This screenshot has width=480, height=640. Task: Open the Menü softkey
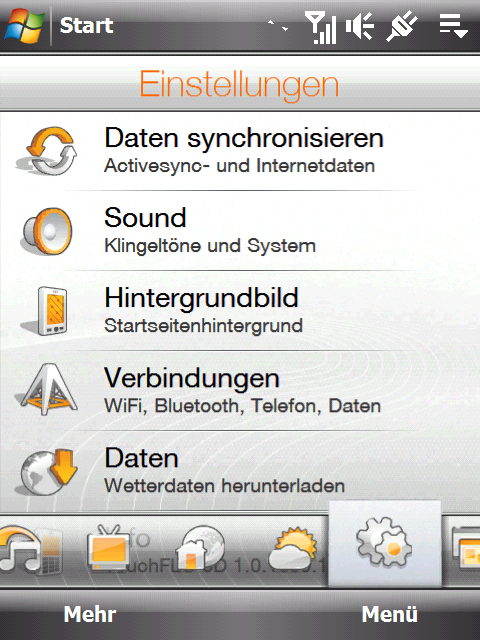click(x=389, y=614)
